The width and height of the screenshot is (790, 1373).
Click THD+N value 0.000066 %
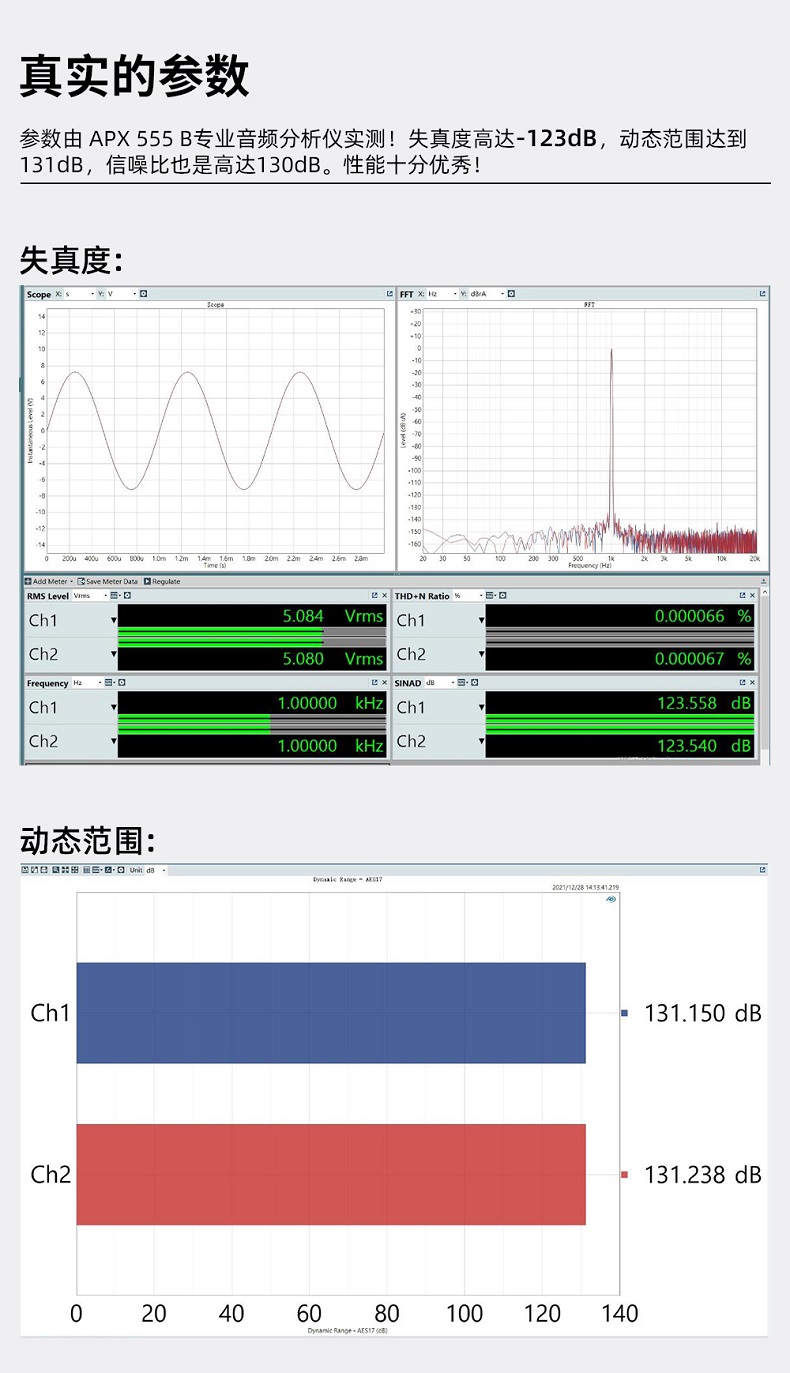[x=703, y=616]
